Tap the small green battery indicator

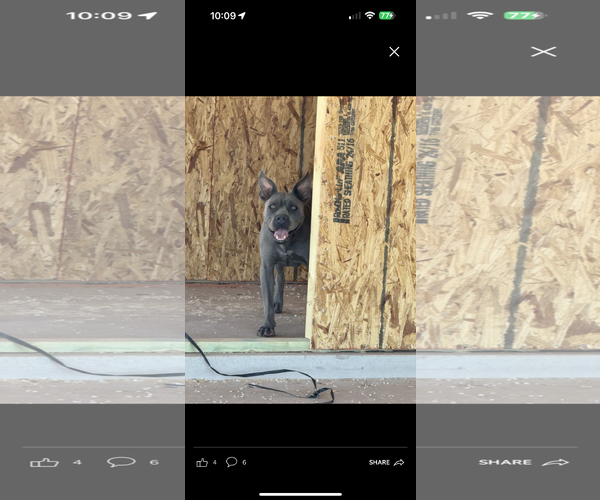pos(386,16)
